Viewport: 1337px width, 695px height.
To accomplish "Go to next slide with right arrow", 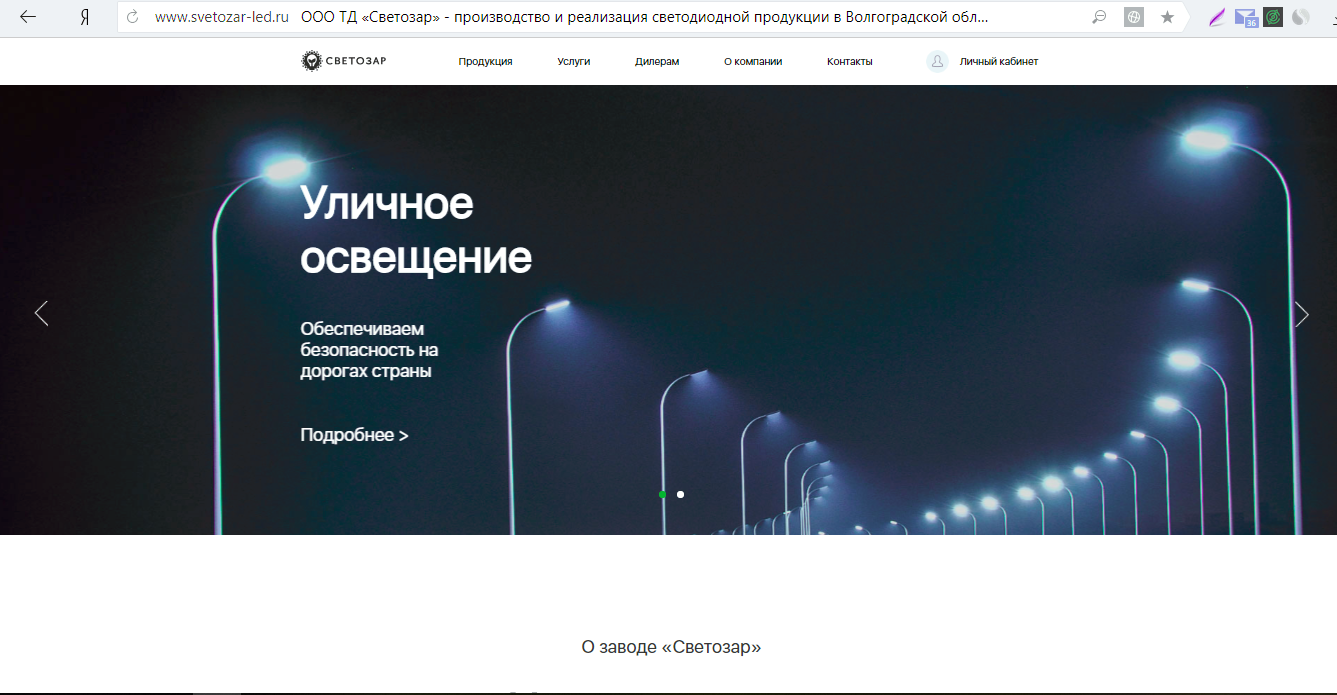I will click(1301, 314).
